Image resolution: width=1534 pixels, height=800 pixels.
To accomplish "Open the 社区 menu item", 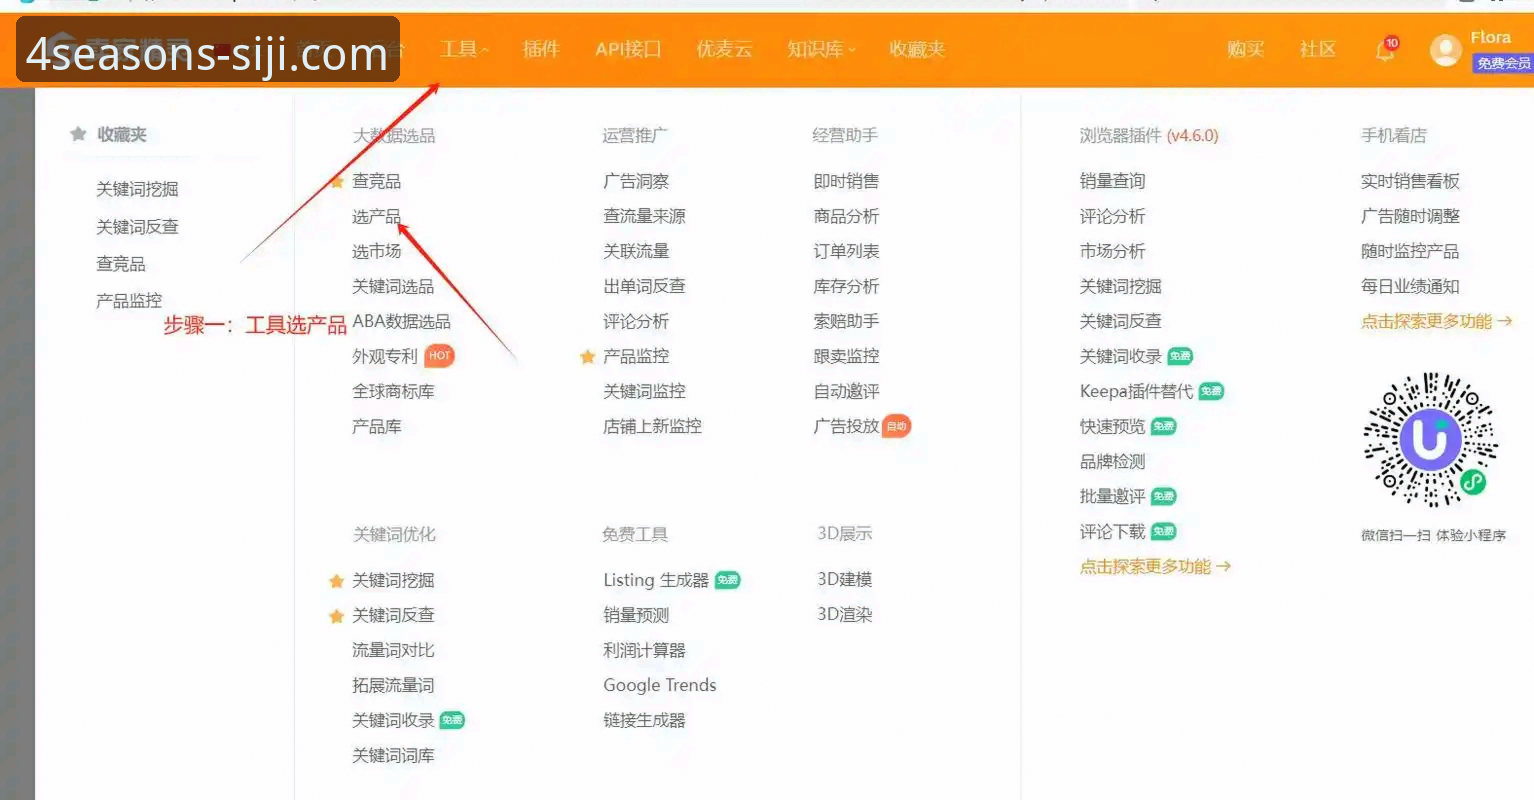I will point(1318,49).
